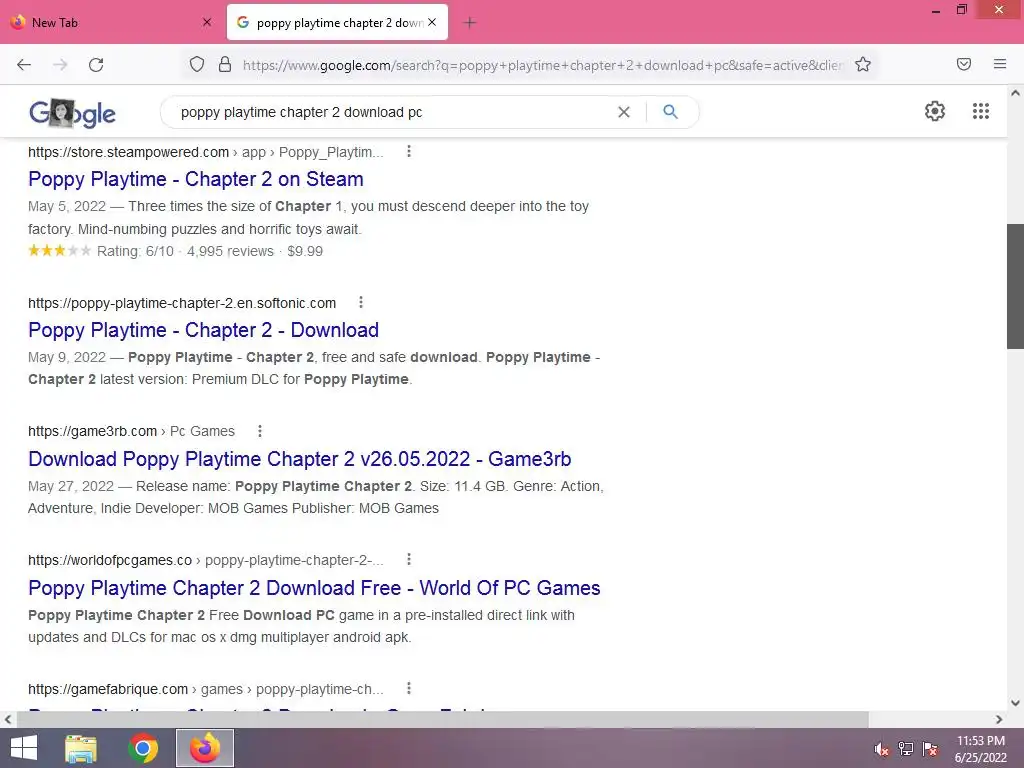Click the scroll down arrow
Screen dimensions: 1024x768
point(1015,703)
